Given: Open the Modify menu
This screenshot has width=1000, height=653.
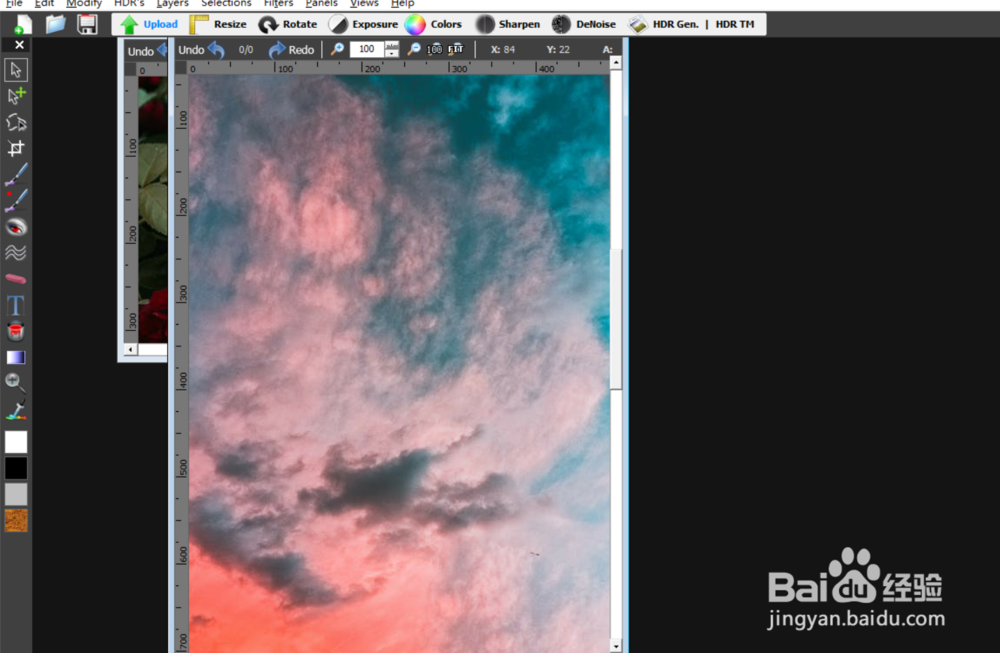Looking at the screenshot, I should click(84, 4).
